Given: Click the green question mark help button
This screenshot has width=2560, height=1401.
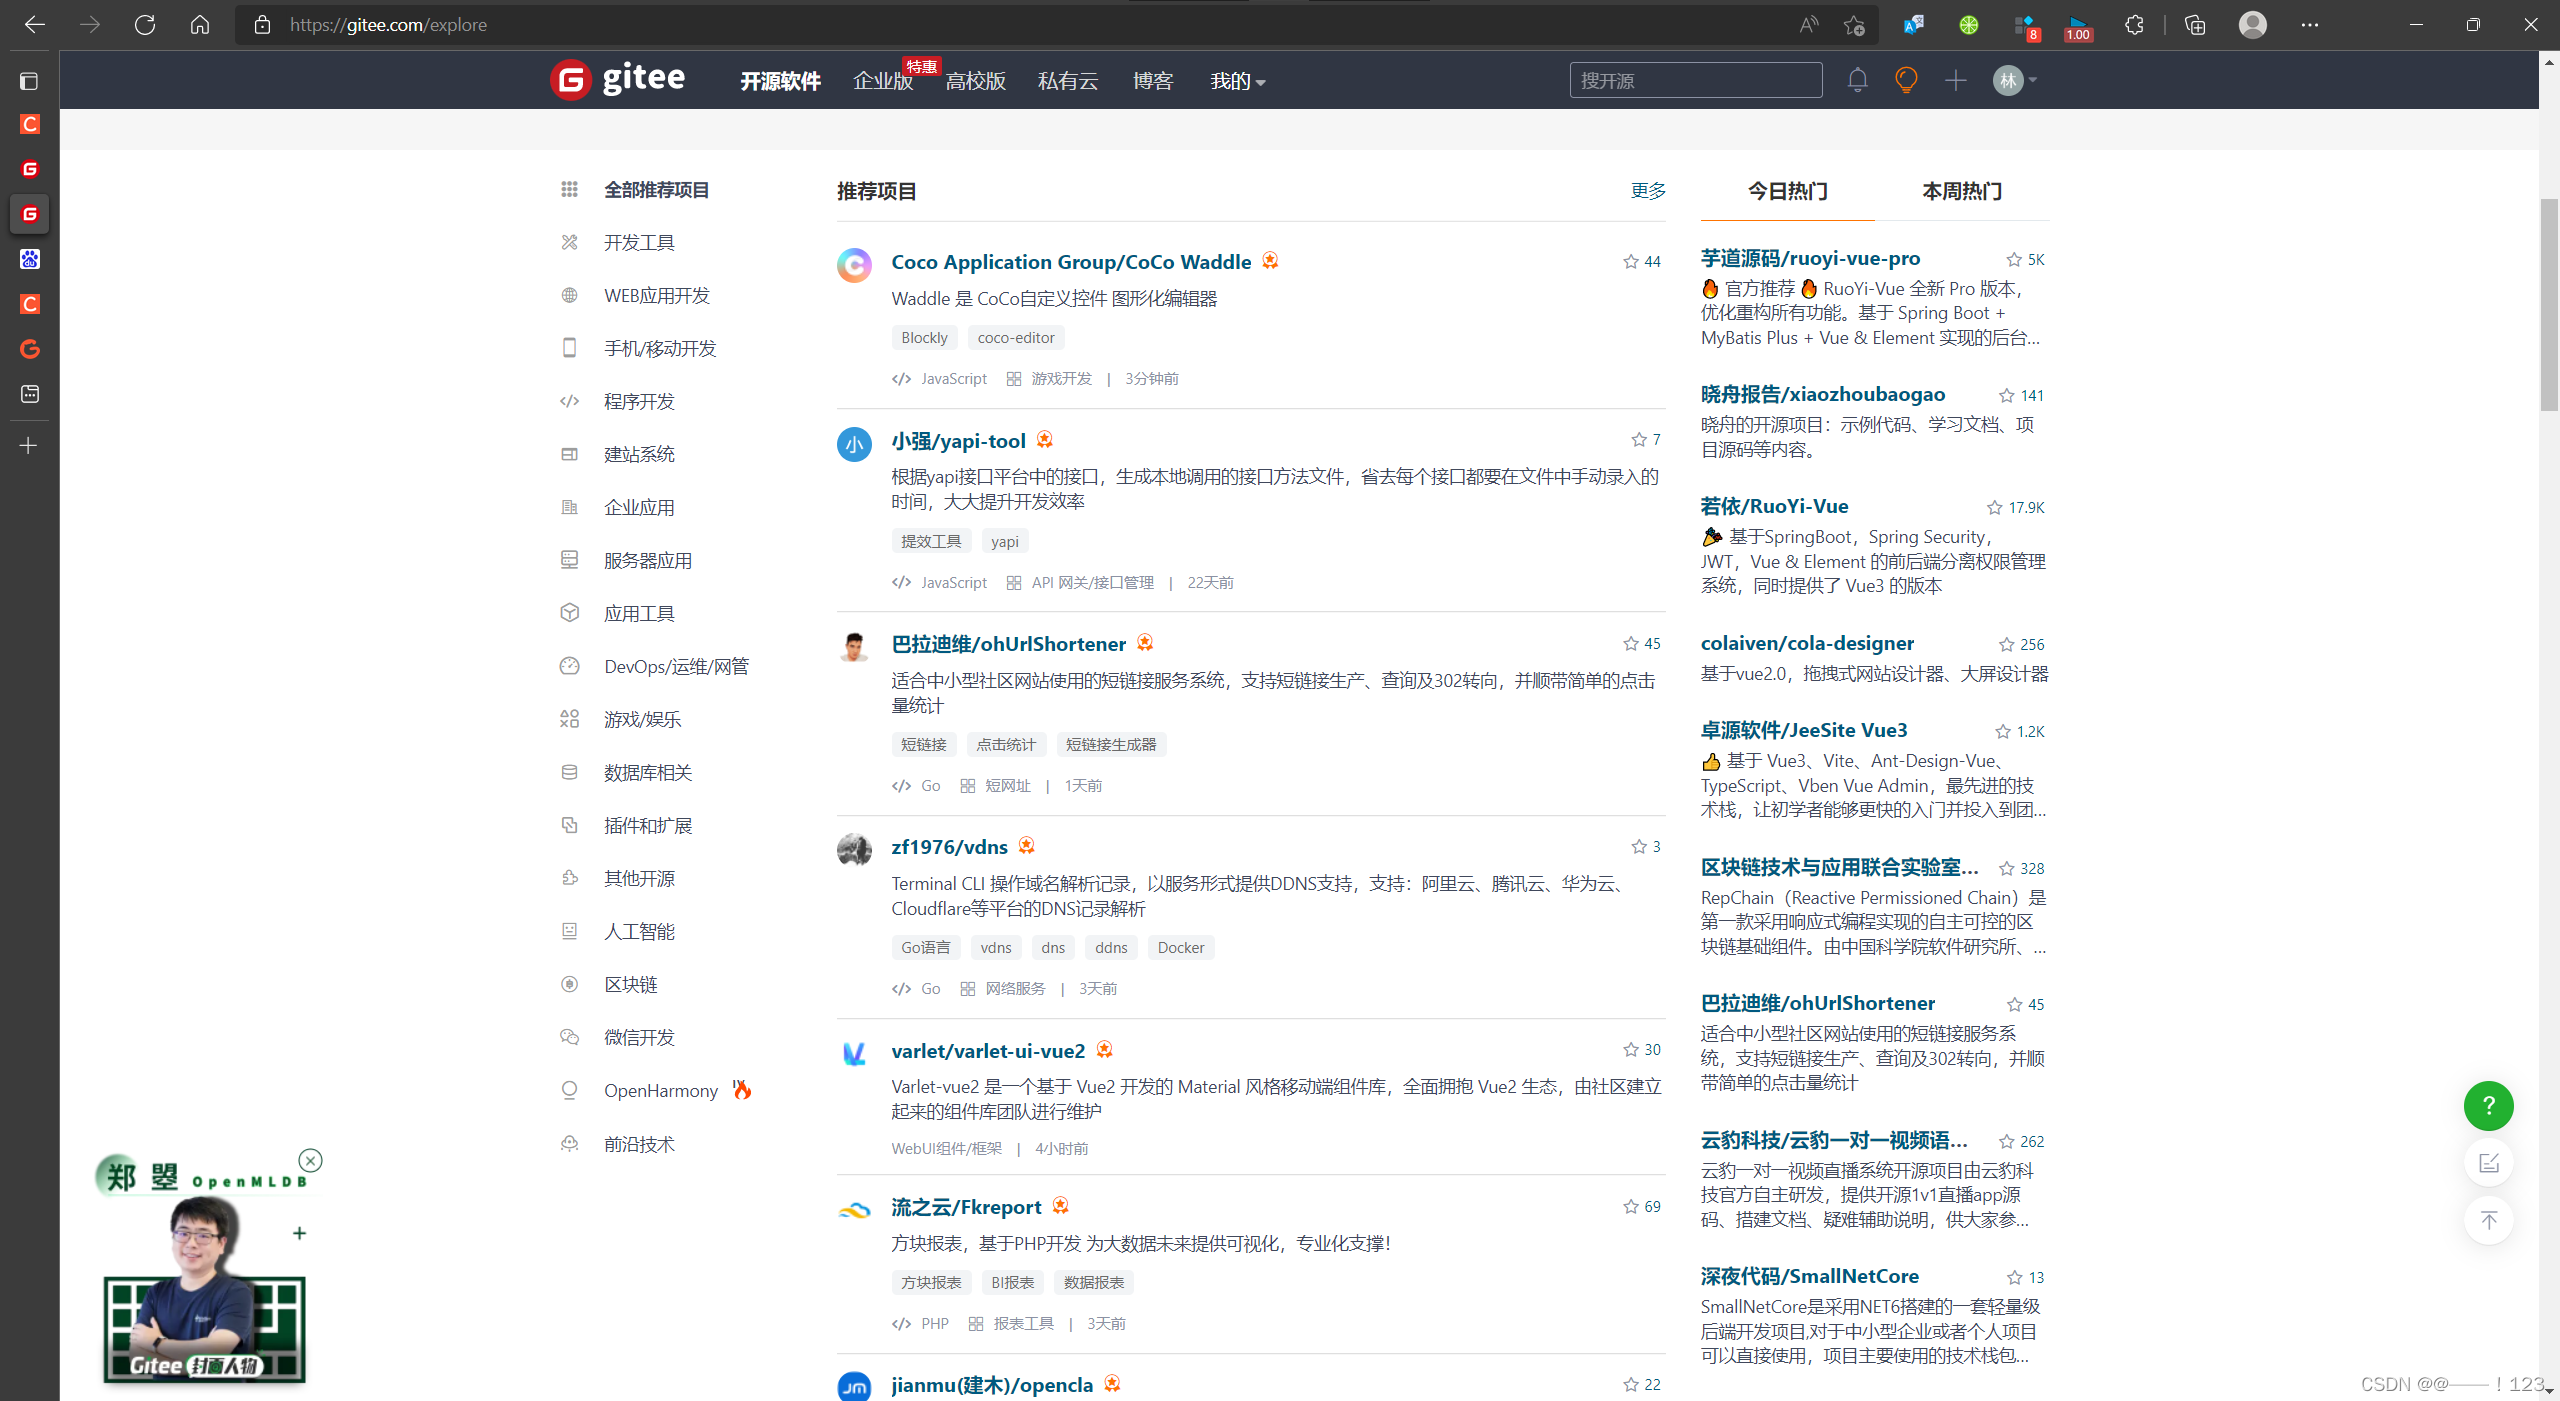Looking at the screenshot, I should click(2489, 1106).
